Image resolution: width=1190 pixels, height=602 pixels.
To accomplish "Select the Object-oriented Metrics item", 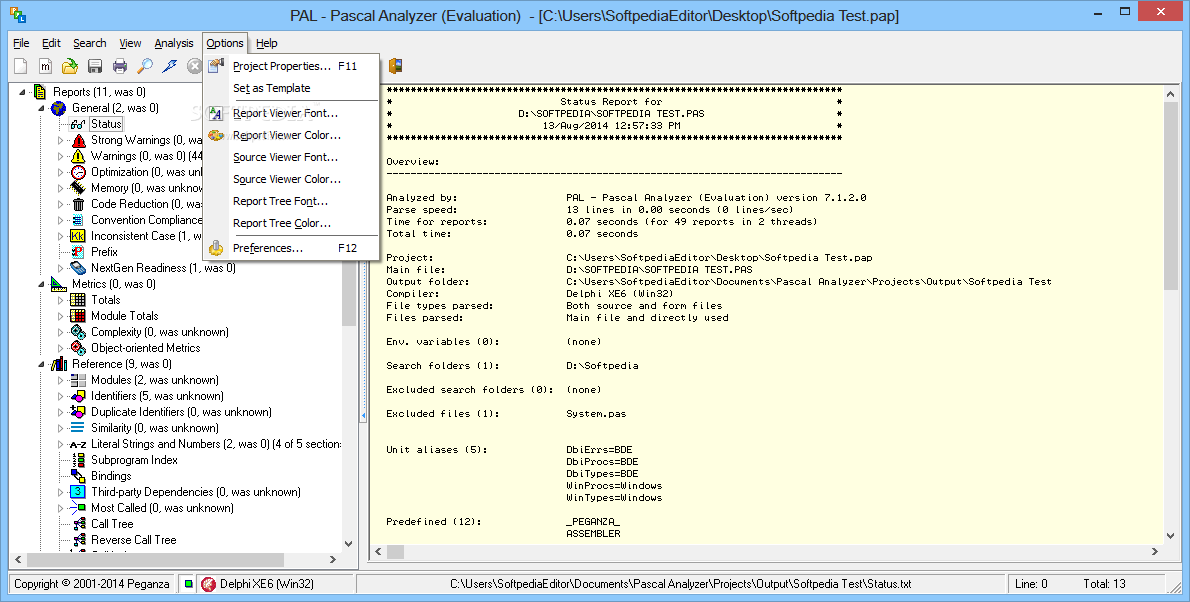I will coord(146,348).
